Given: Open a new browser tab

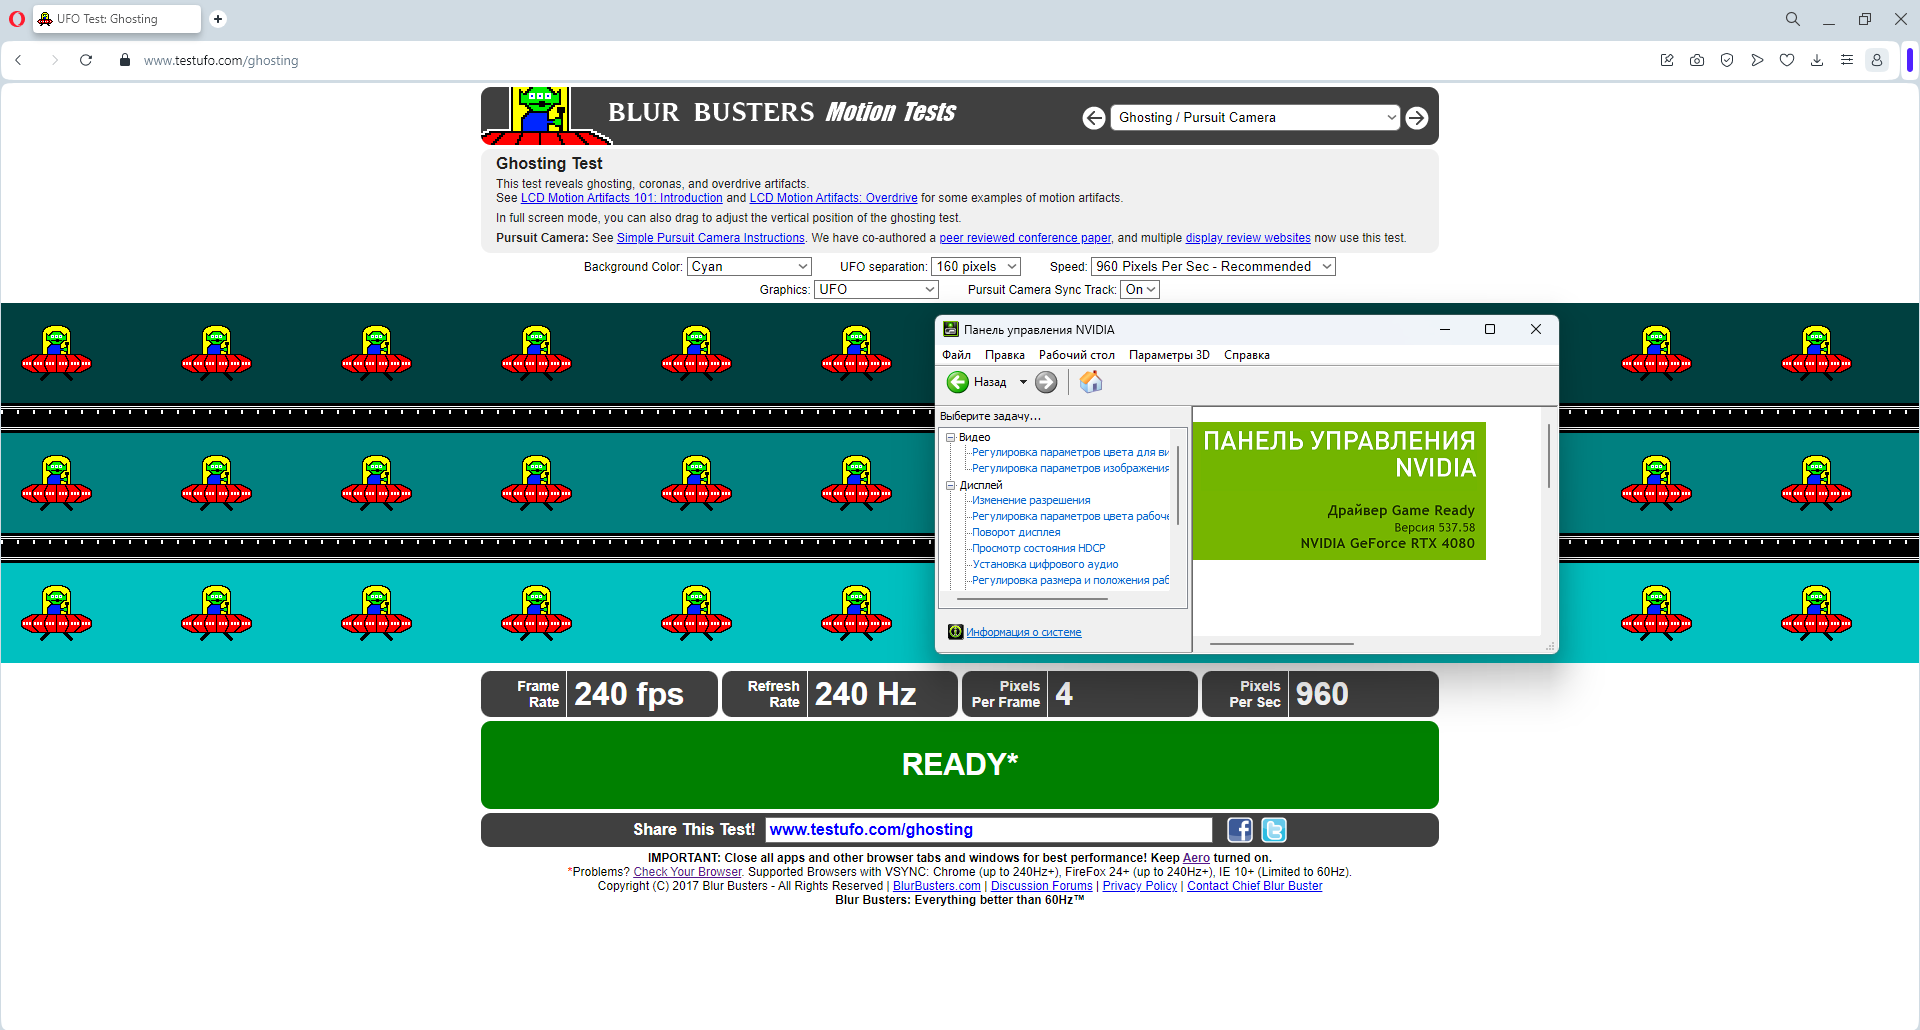Looking at the screenshot, I should 218,19.
